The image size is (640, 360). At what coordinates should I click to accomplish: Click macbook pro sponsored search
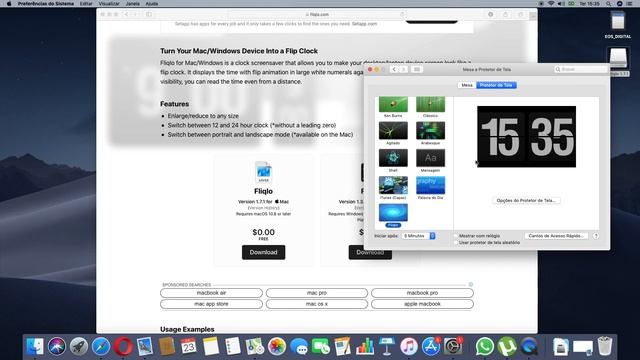(422, 293)
